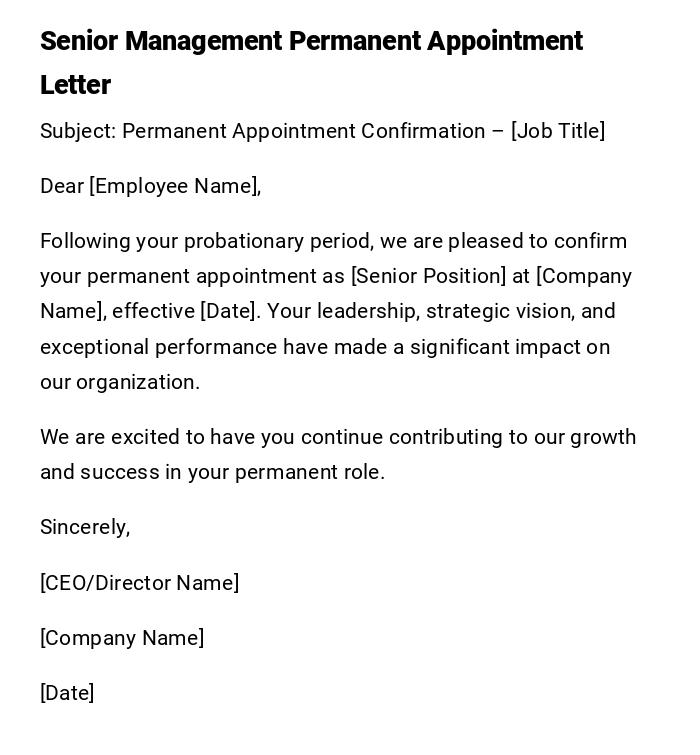This screenshot has width=700, height=755.
Task: Click the [Job Title] placeholder
Action: coord(558,131)
